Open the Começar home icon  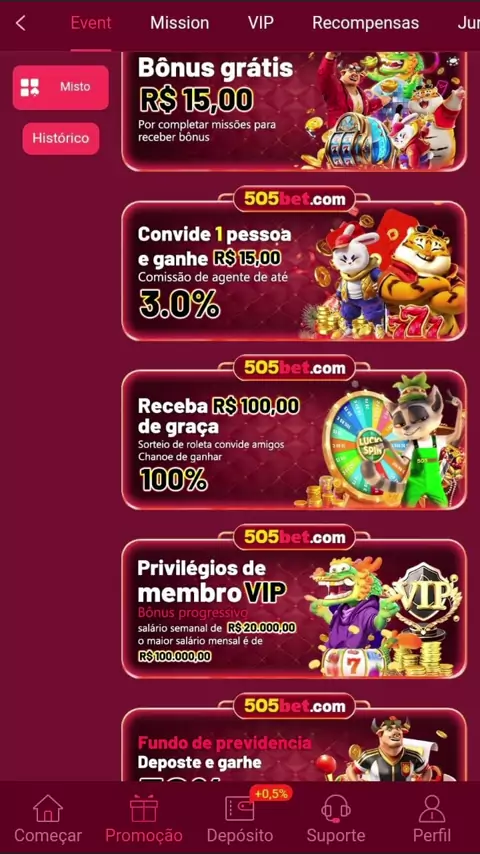[48, 808]
